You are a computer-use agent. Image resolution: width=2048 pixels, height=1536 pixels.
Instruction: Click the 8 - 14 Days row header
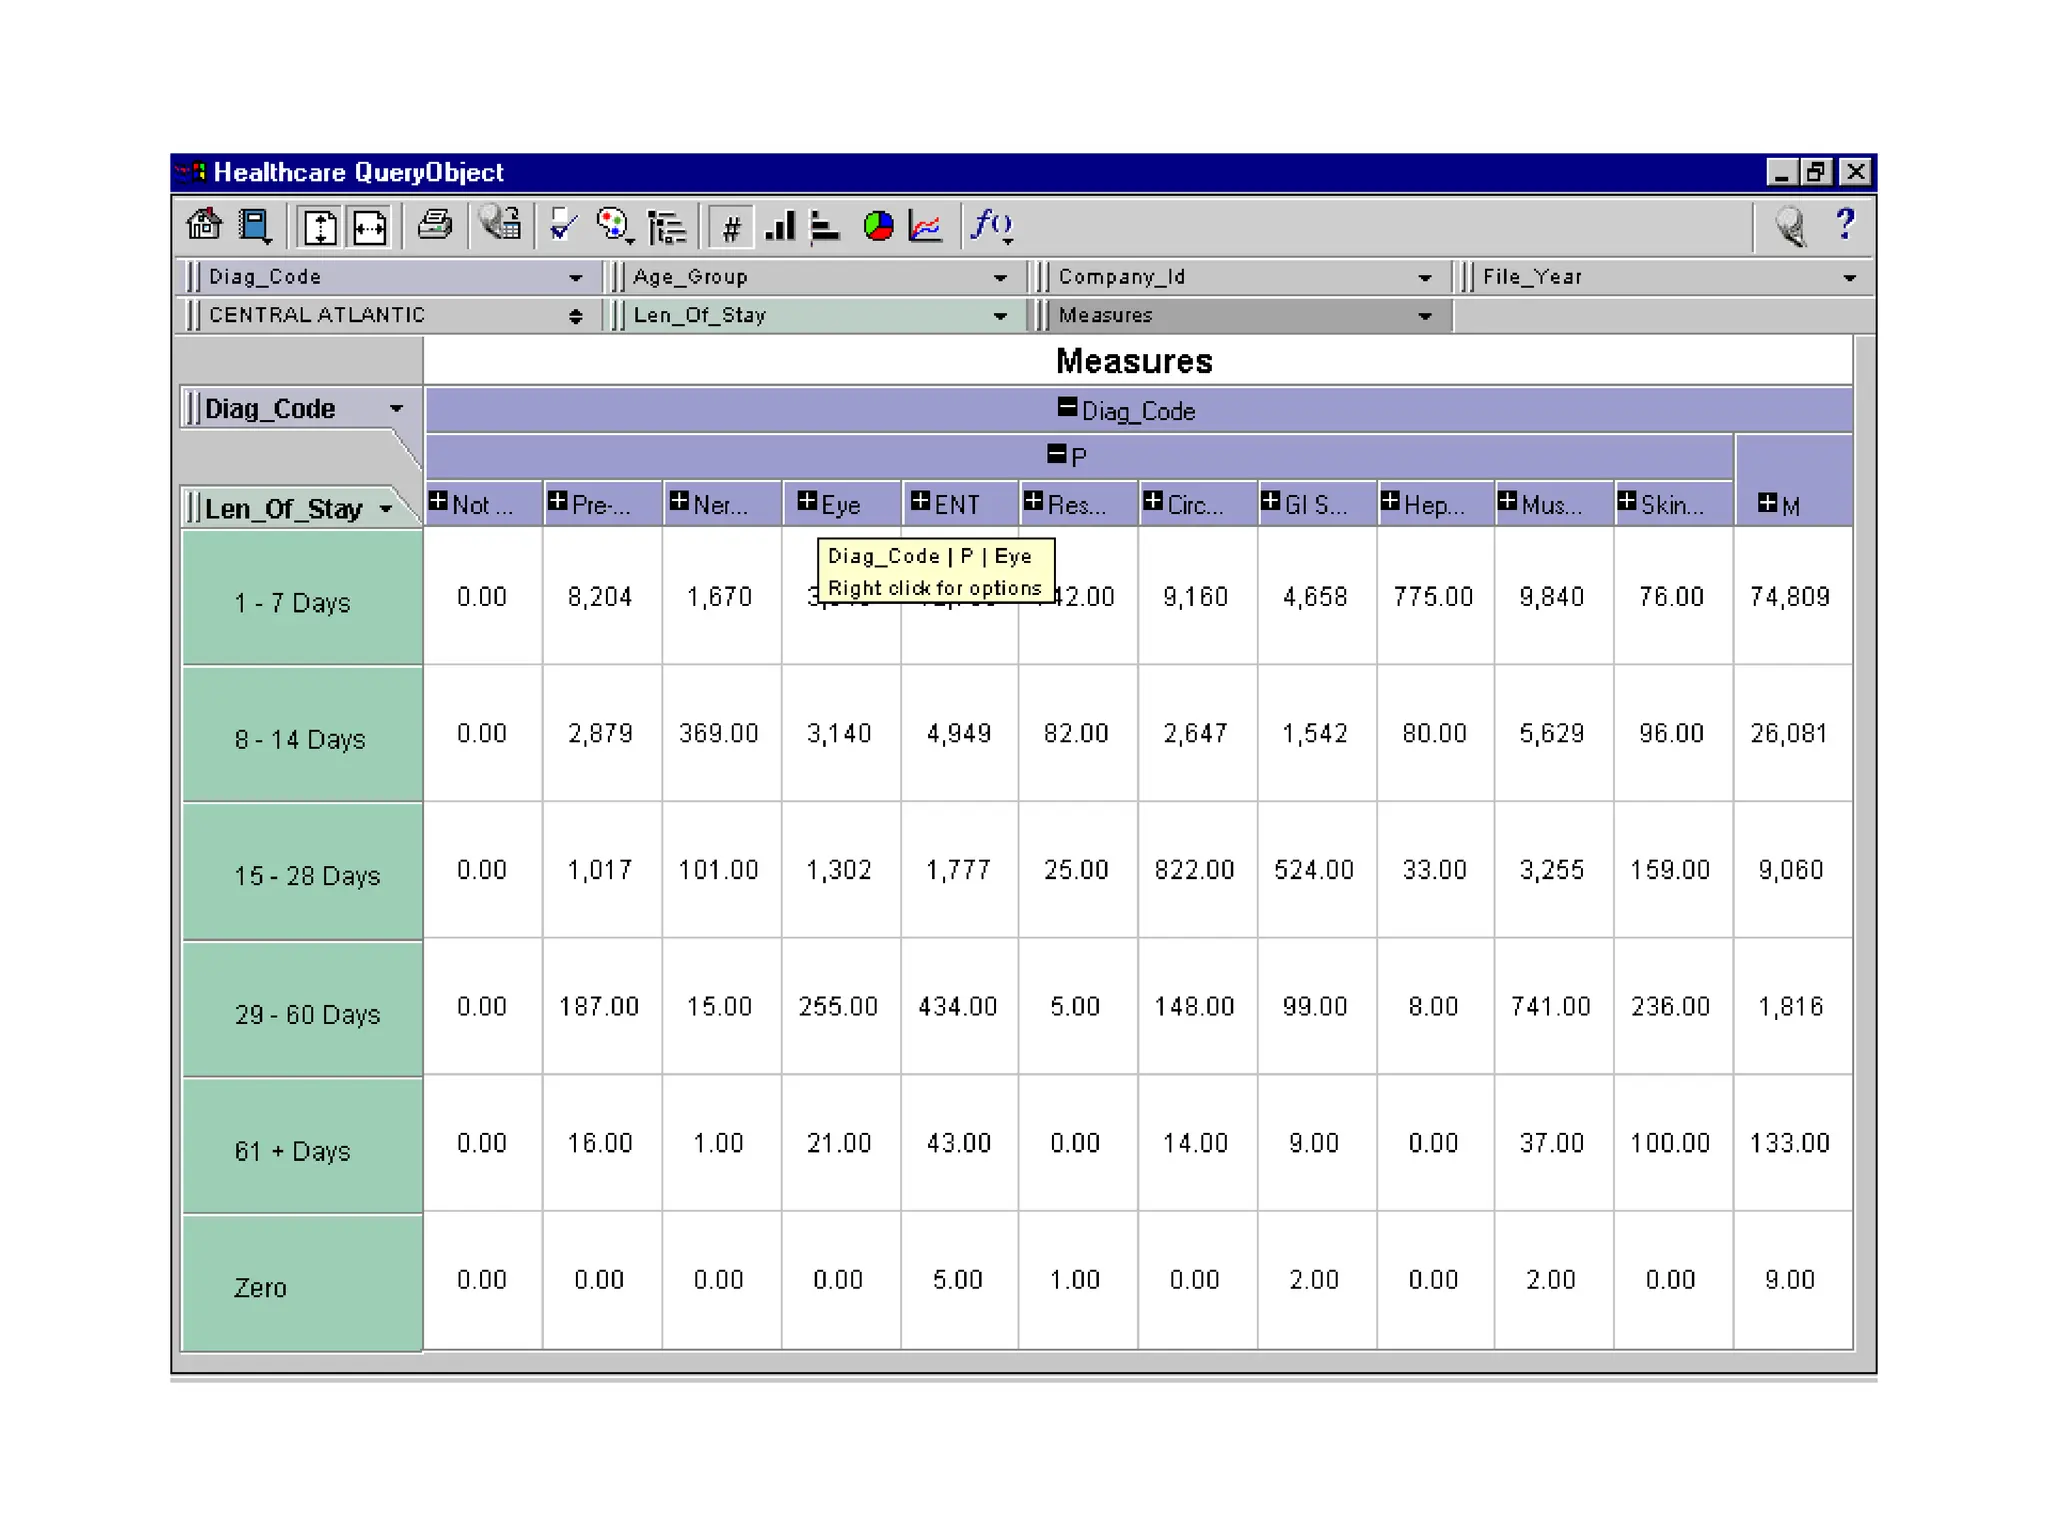point(301,739)
